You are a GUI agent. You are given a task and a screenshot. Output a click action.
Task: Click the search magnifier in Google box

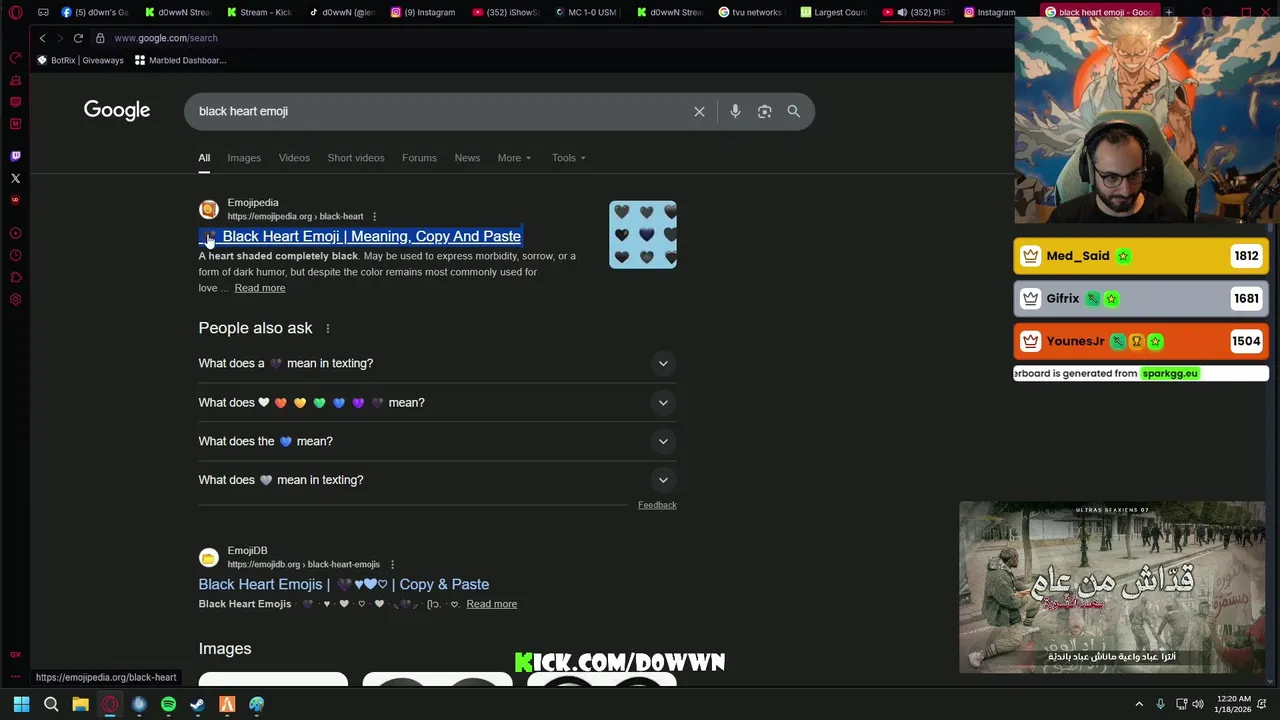(x=793, y=111)
